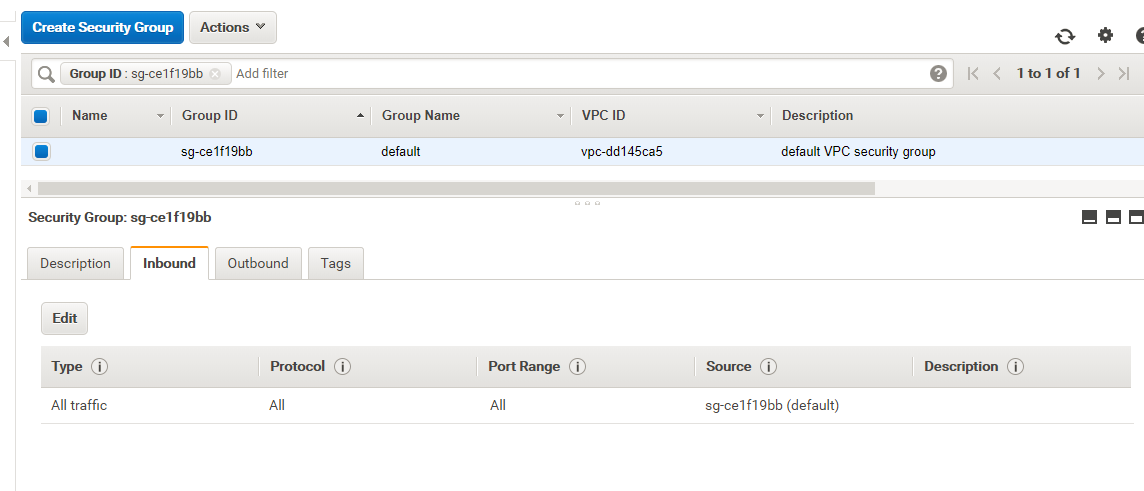
Task: Click the filter bar help question icon
Action: [938, 73]
